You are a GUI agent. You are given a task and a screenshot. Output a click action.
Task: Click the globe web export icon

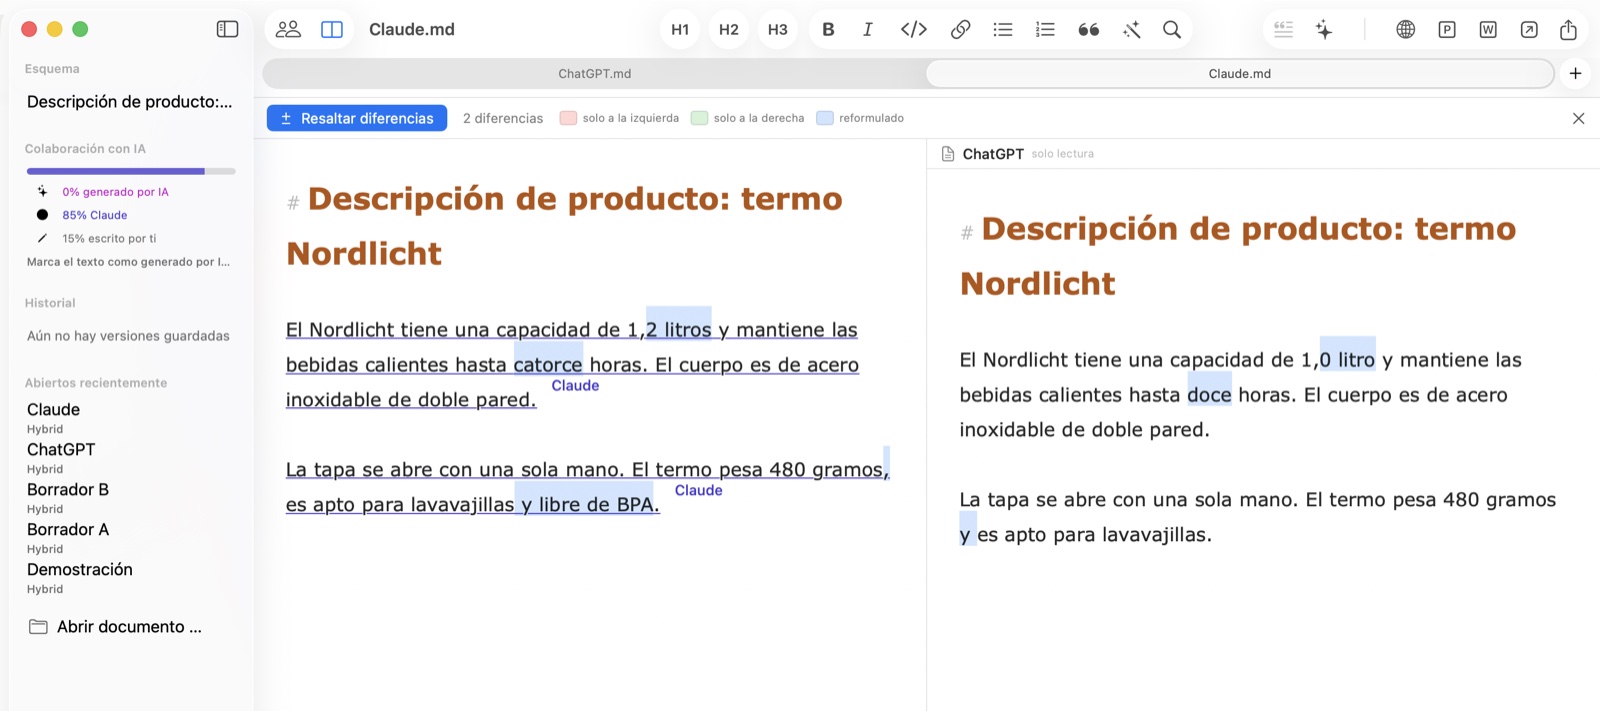1405,29
